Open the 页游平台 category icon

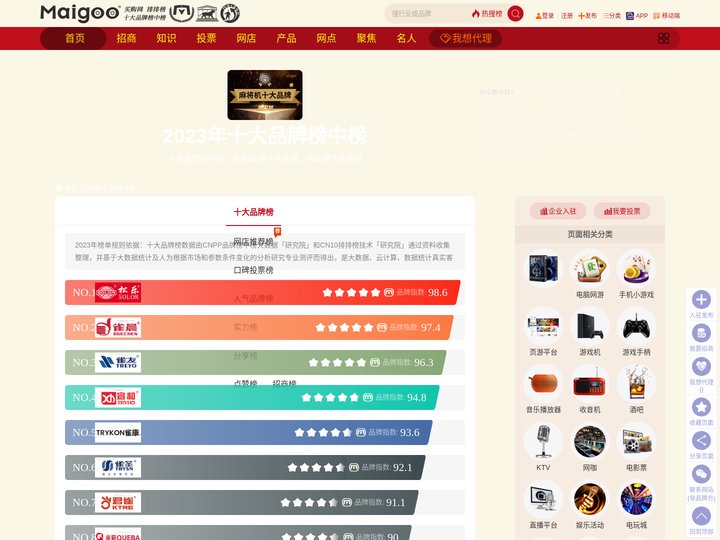click(543, 326)
